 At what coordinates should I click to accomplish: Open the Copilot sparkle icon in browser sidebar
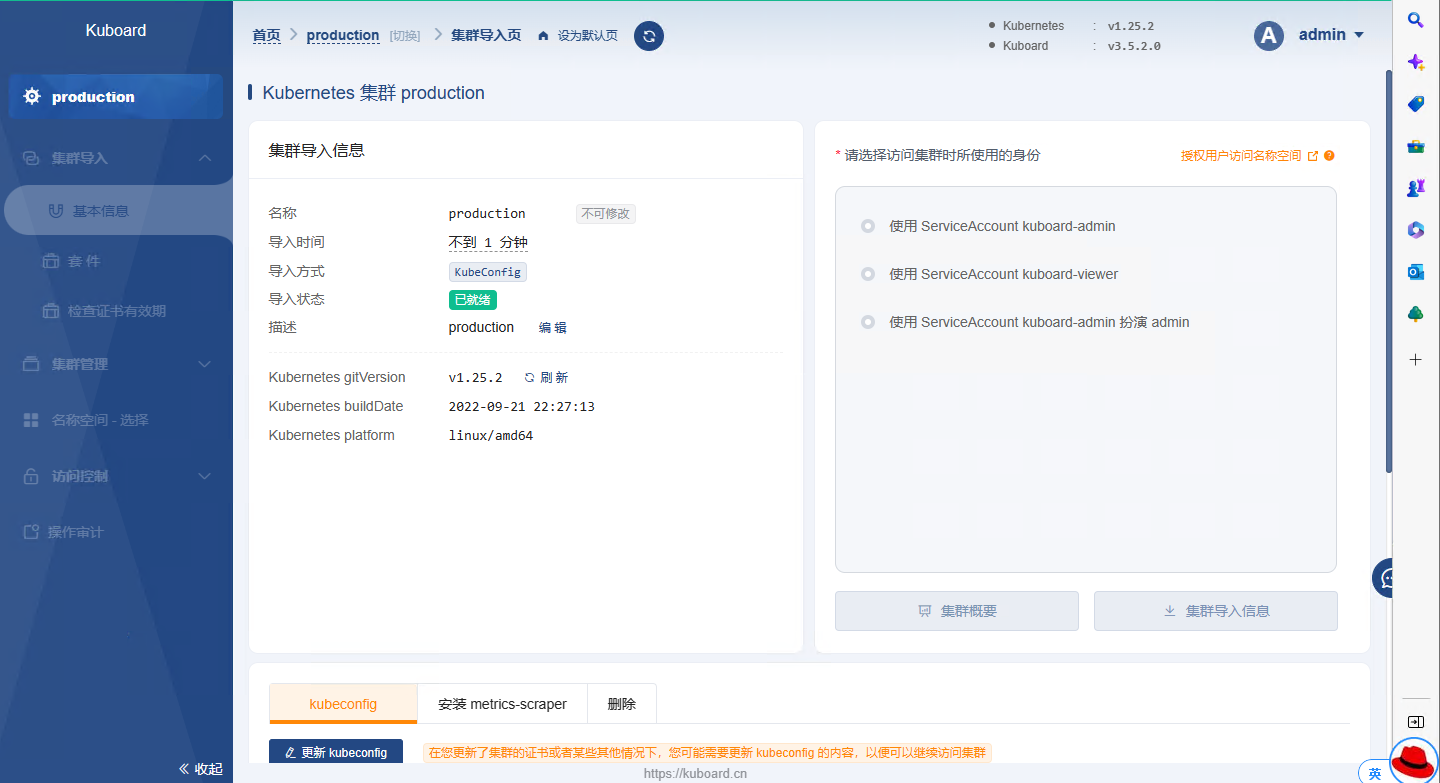pyautogui.click(x=1416, y=62)
